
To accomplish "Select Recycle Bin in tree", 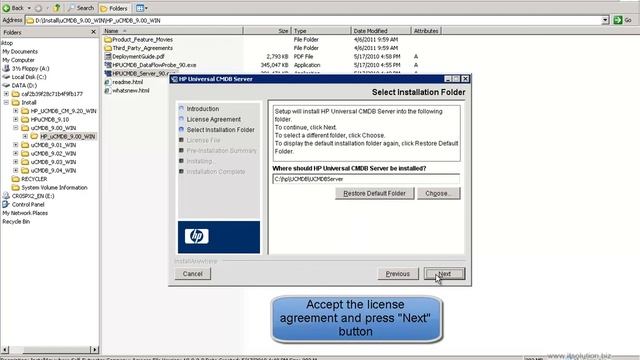I will (x=16, y=222).
